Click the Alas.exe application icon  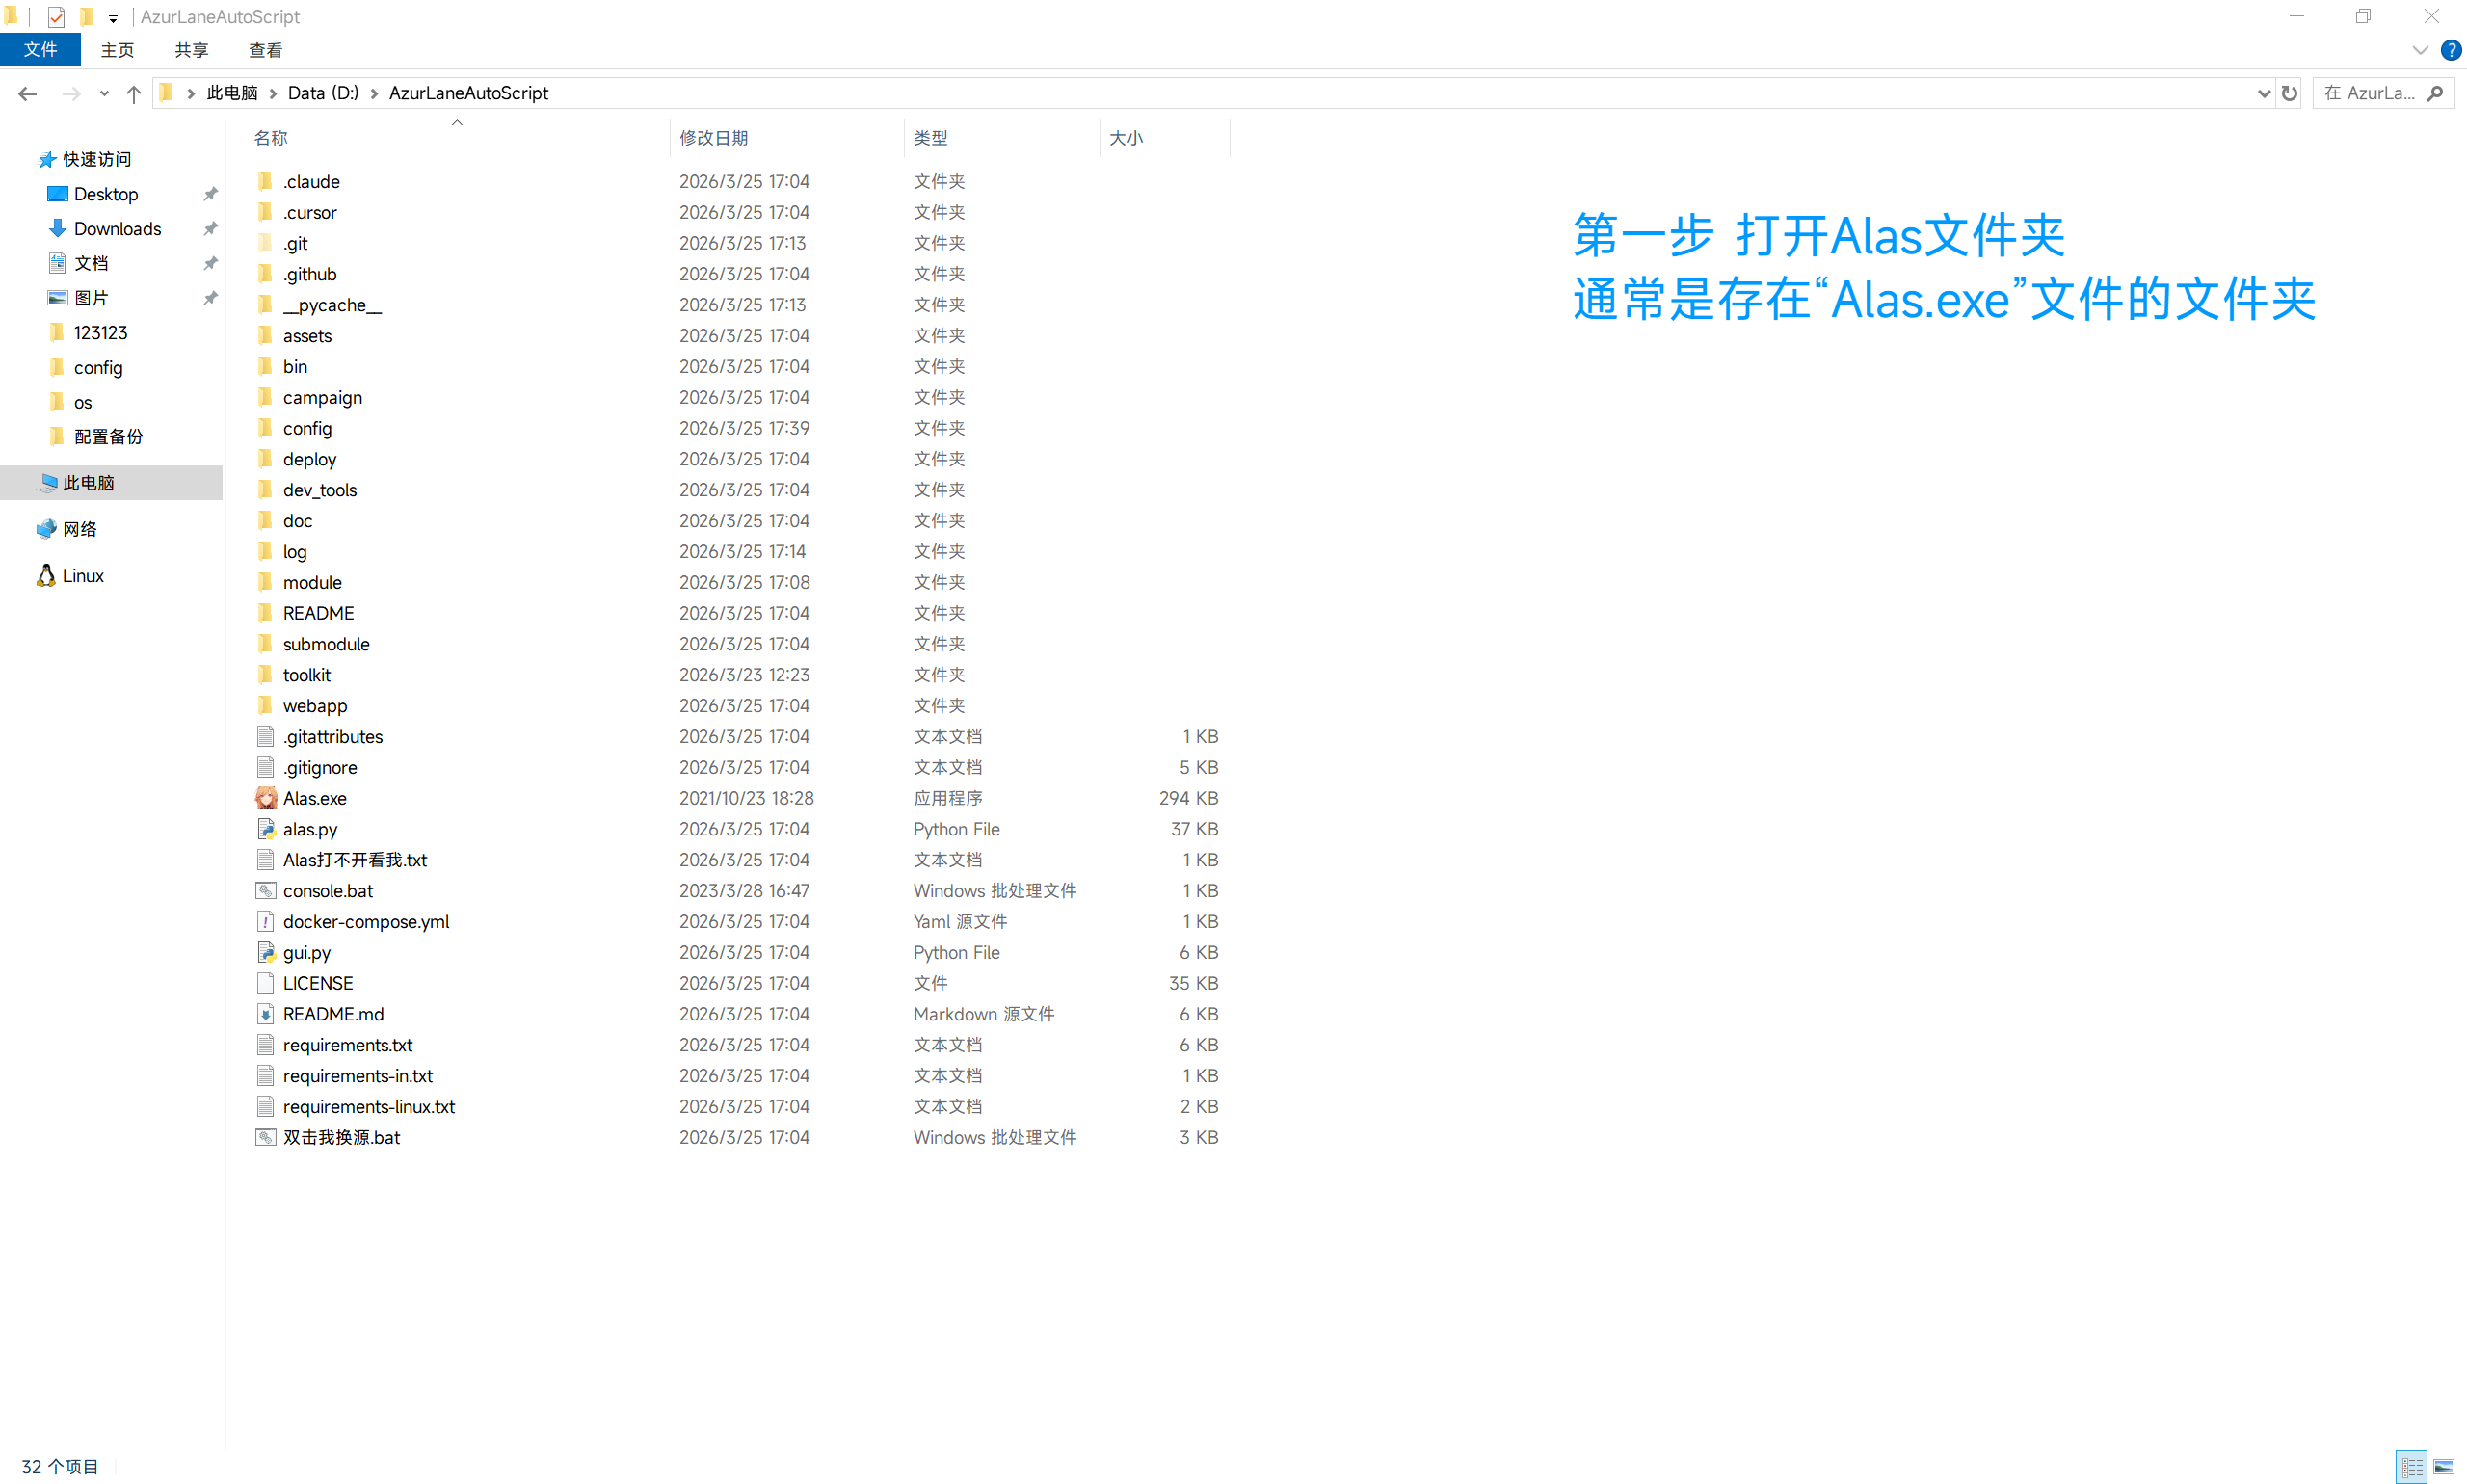(x=265, y=798)
